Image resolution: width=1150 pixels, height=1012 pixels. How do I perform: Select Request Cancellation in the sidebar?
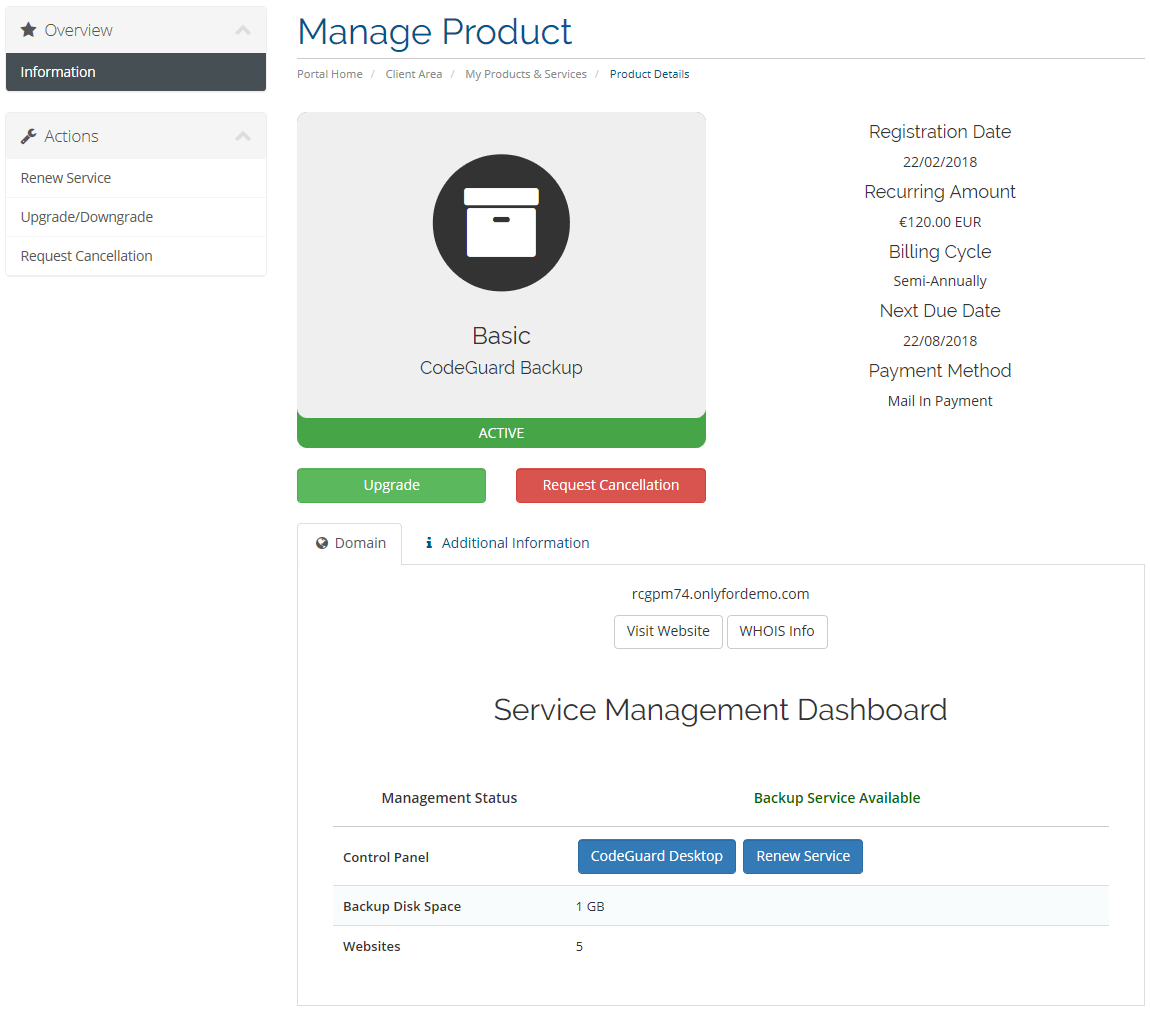[136, 256]
